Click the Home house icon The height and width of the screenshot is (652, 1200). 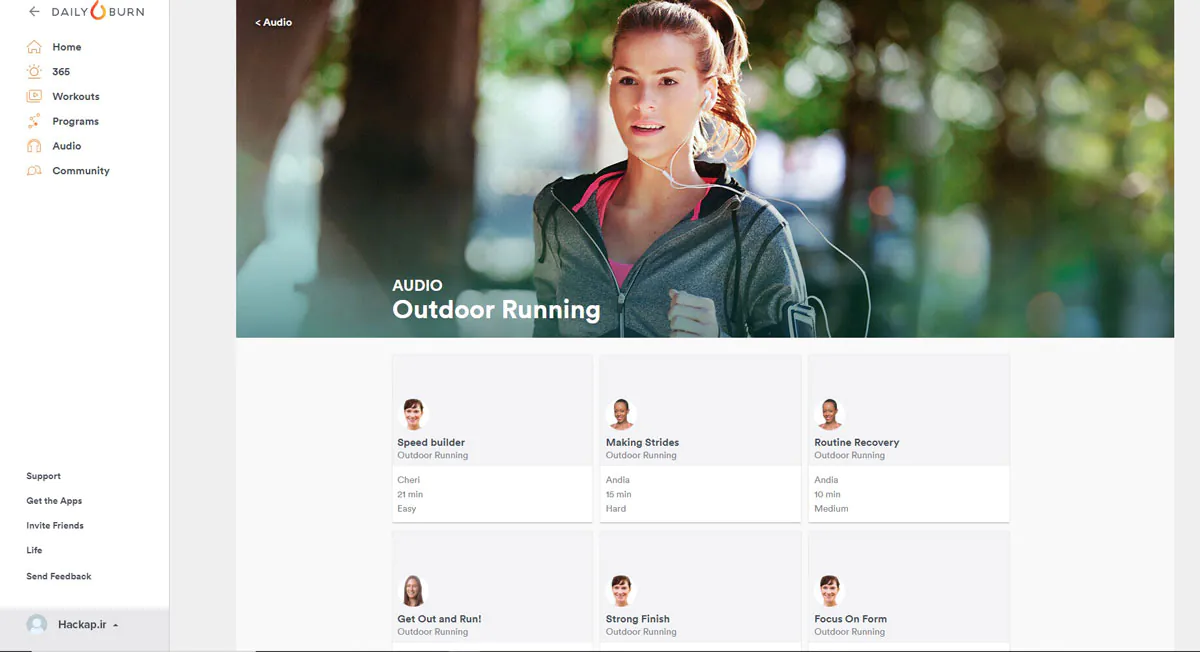point(34,47)
